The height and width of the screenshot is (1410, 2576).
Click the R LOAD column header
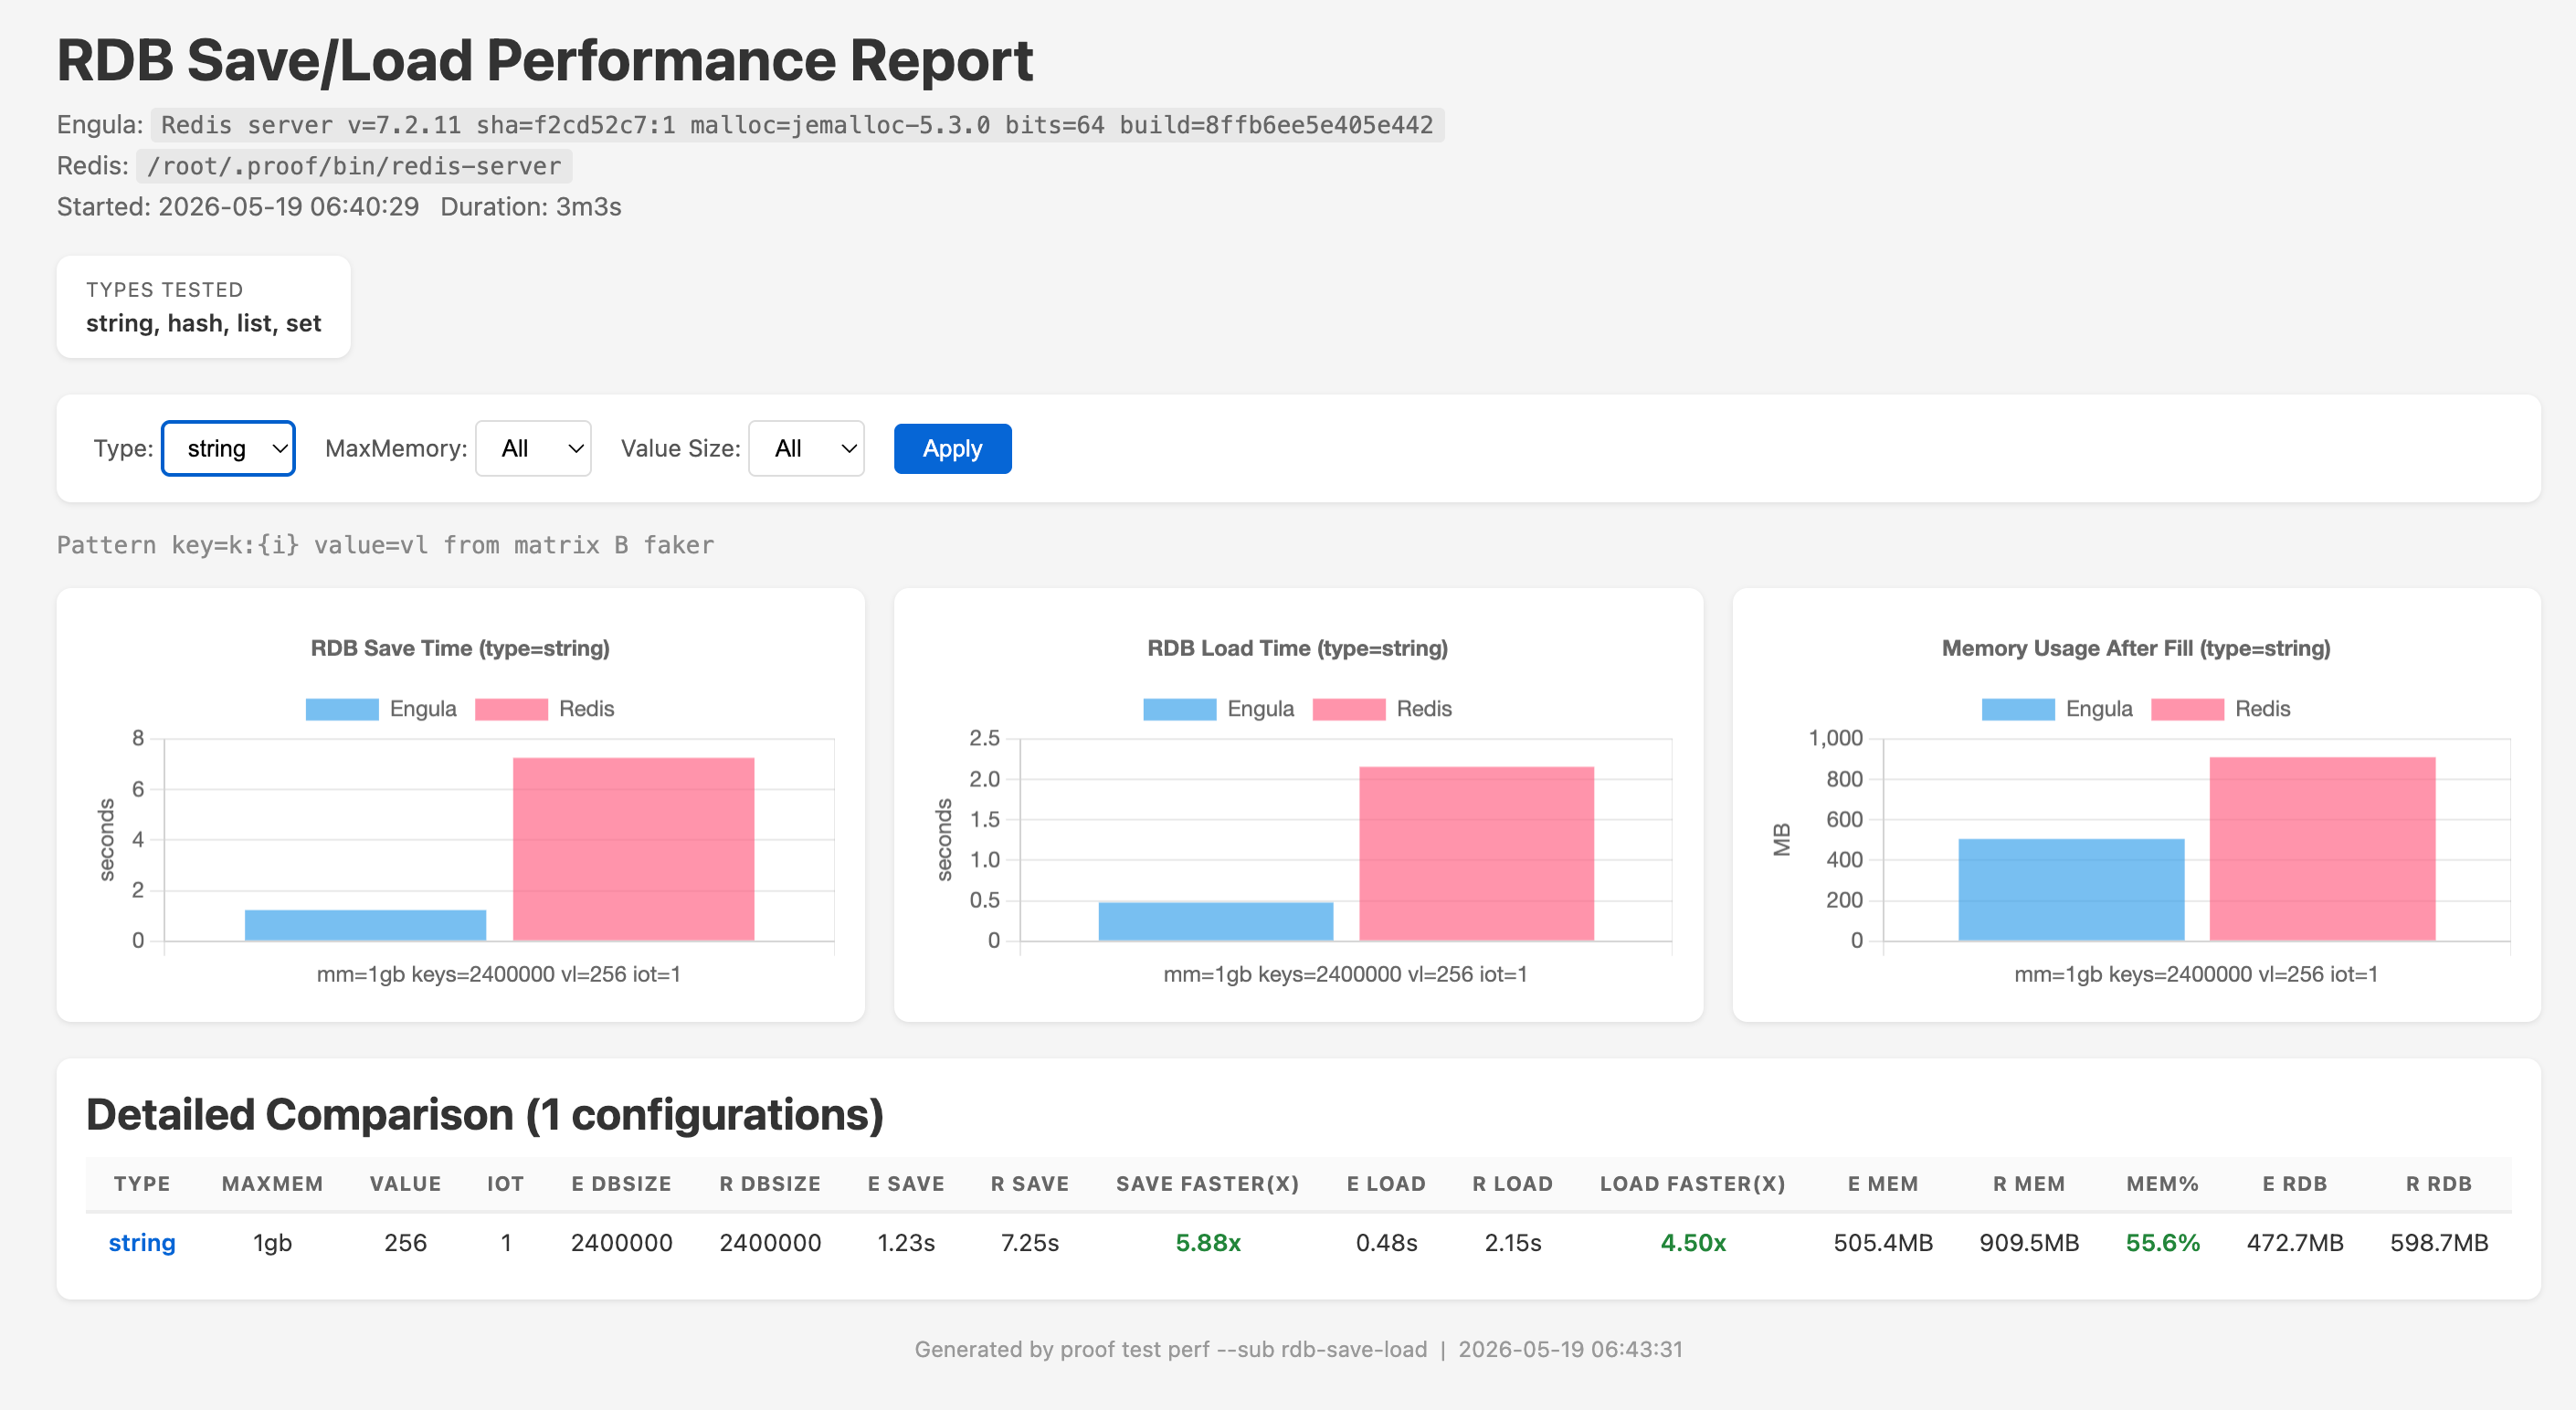[x=1513, y=1184]
